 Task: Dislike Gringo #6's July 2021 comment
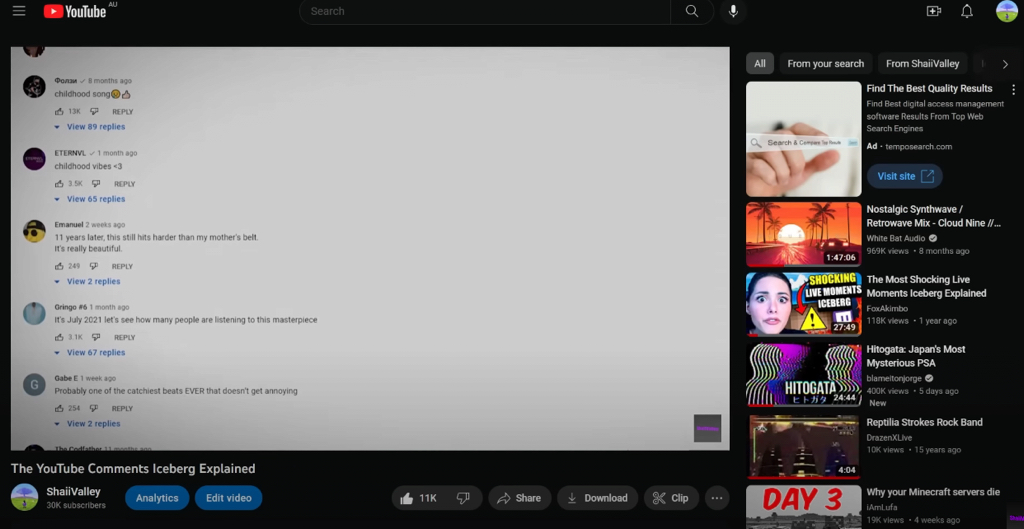pos(96,337)
